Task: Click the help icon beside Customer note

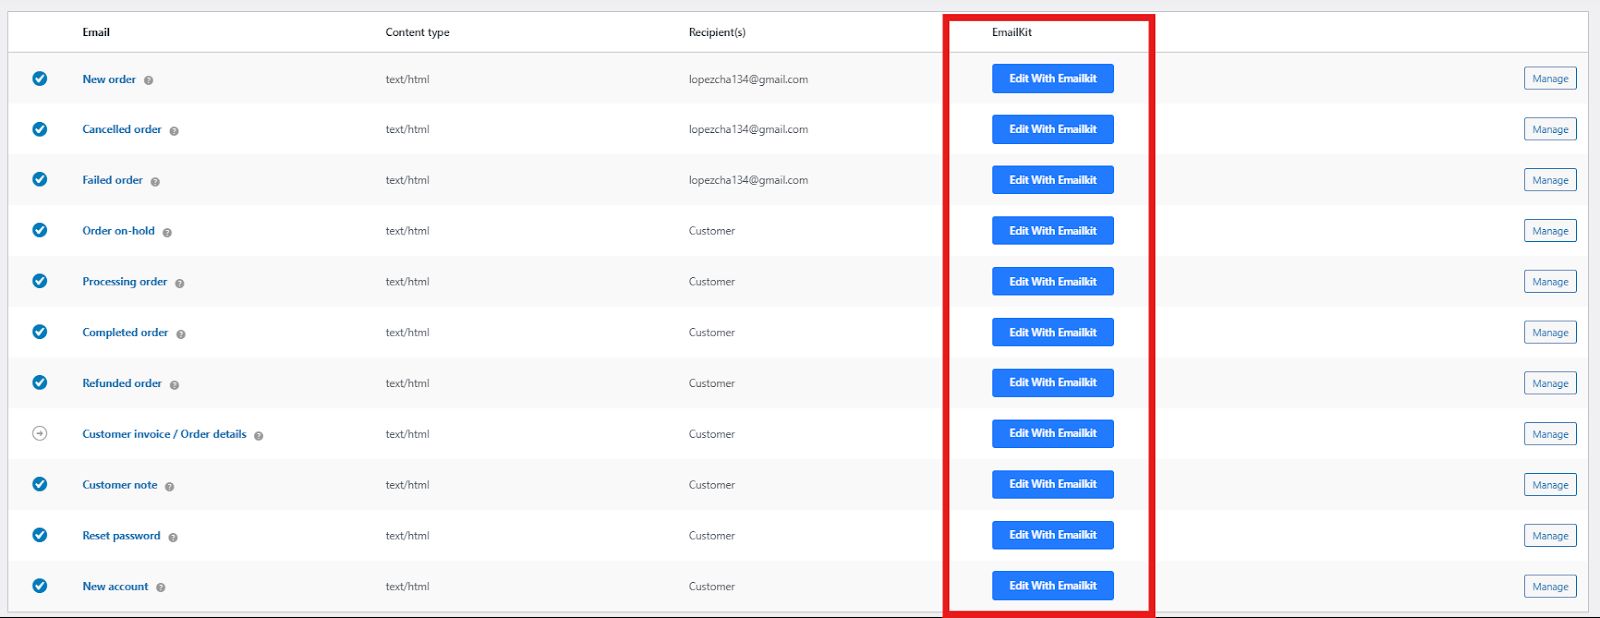Action: point(170,487)
